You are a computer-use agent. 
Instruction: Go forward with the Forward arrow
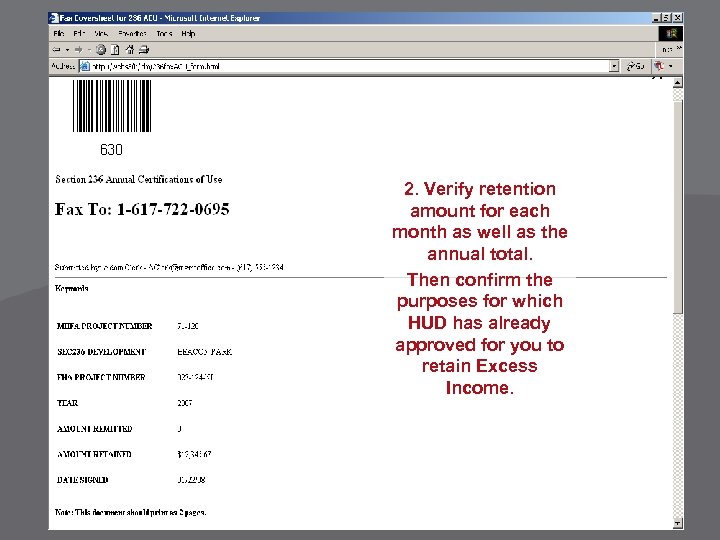coord(79,50)
